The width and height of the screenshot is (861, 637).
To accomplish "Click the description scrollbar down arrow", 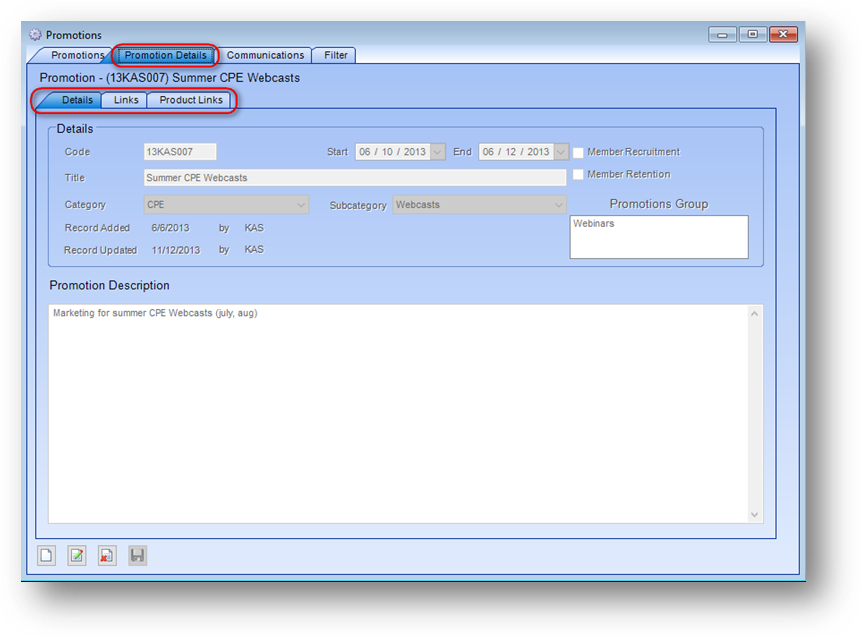I will [754, 515].
